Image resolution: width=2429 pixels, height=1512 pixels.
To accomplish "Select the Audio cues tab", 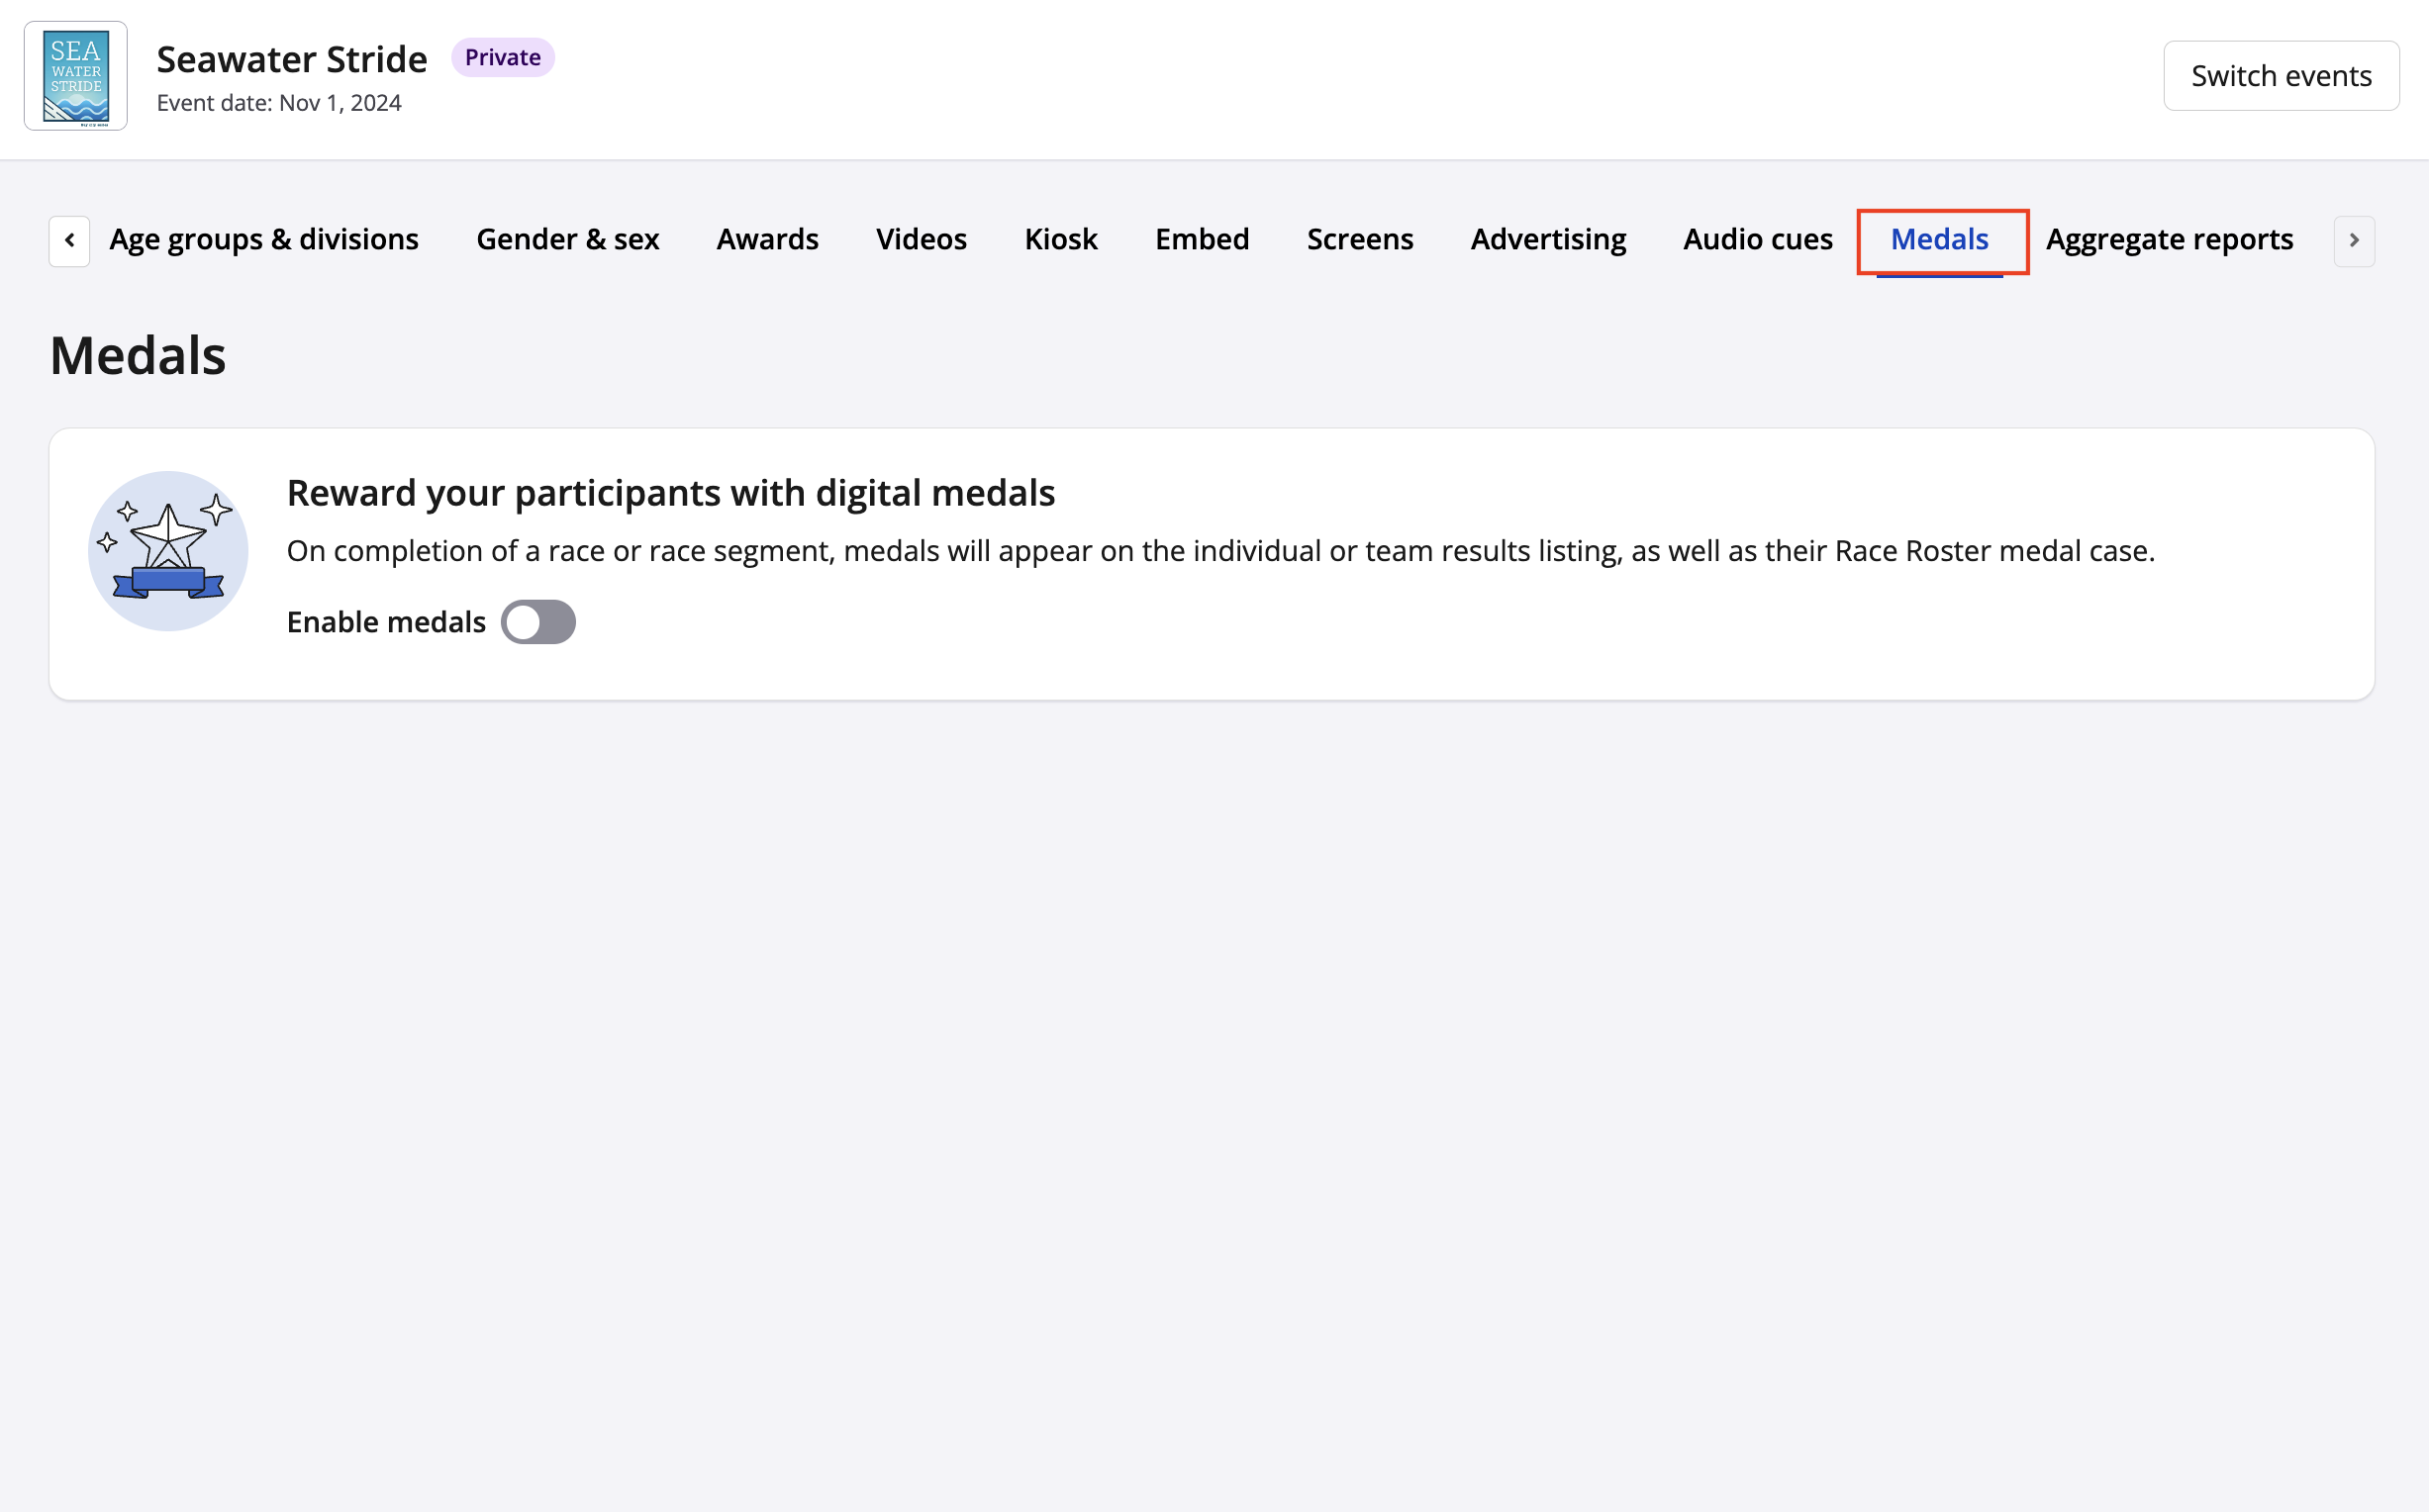I will 1757,240.
